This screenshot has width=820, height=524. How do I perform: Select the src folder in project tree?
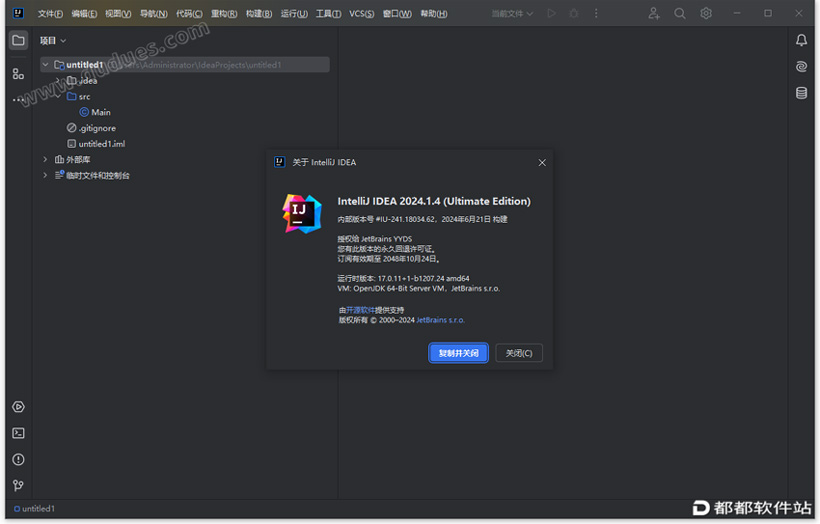(x=78, y=96)
